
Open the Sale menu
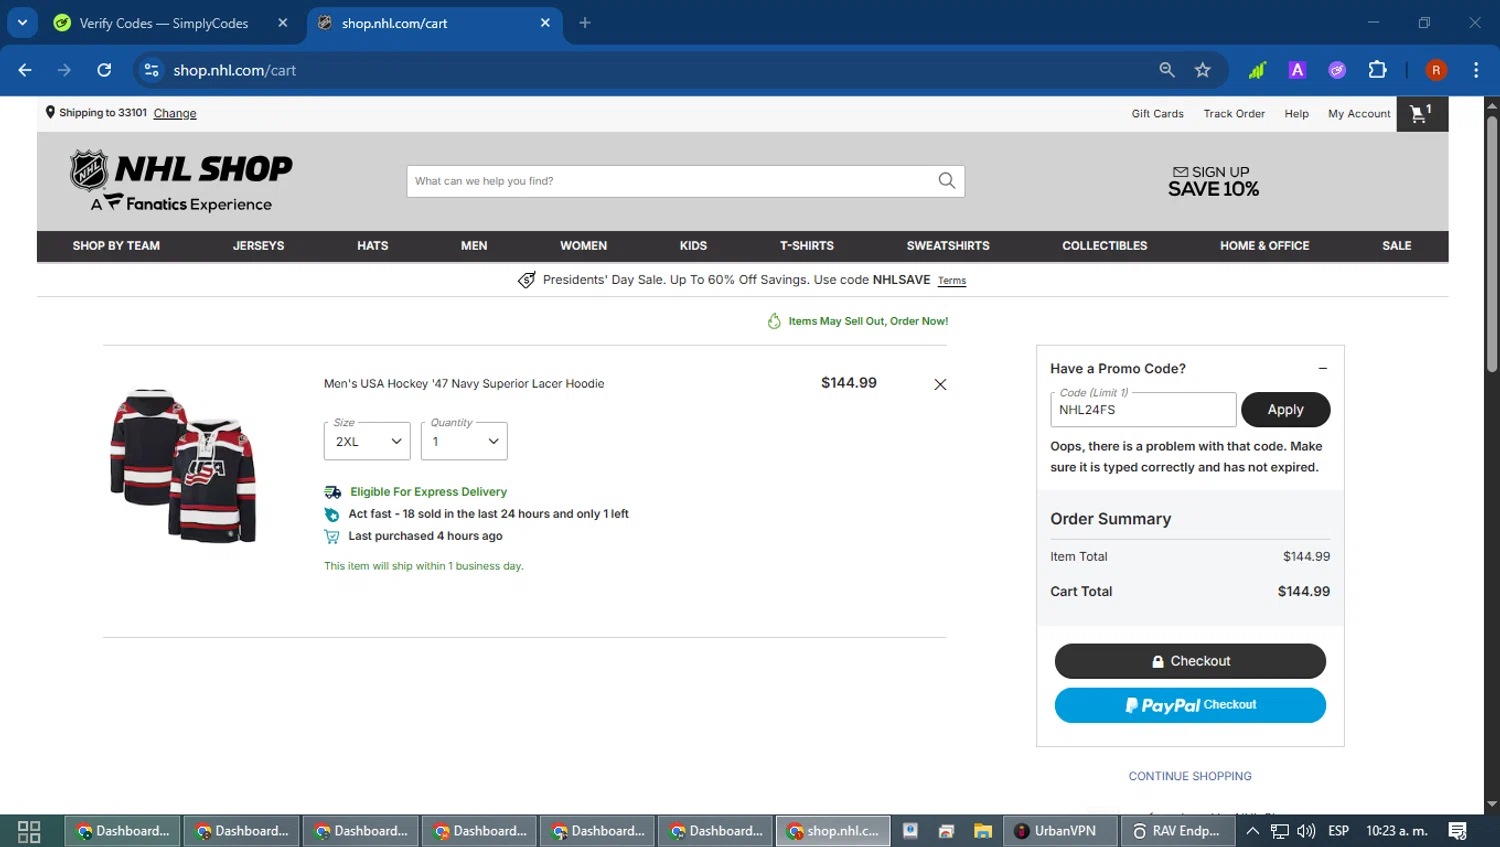tap(1397, 246)
